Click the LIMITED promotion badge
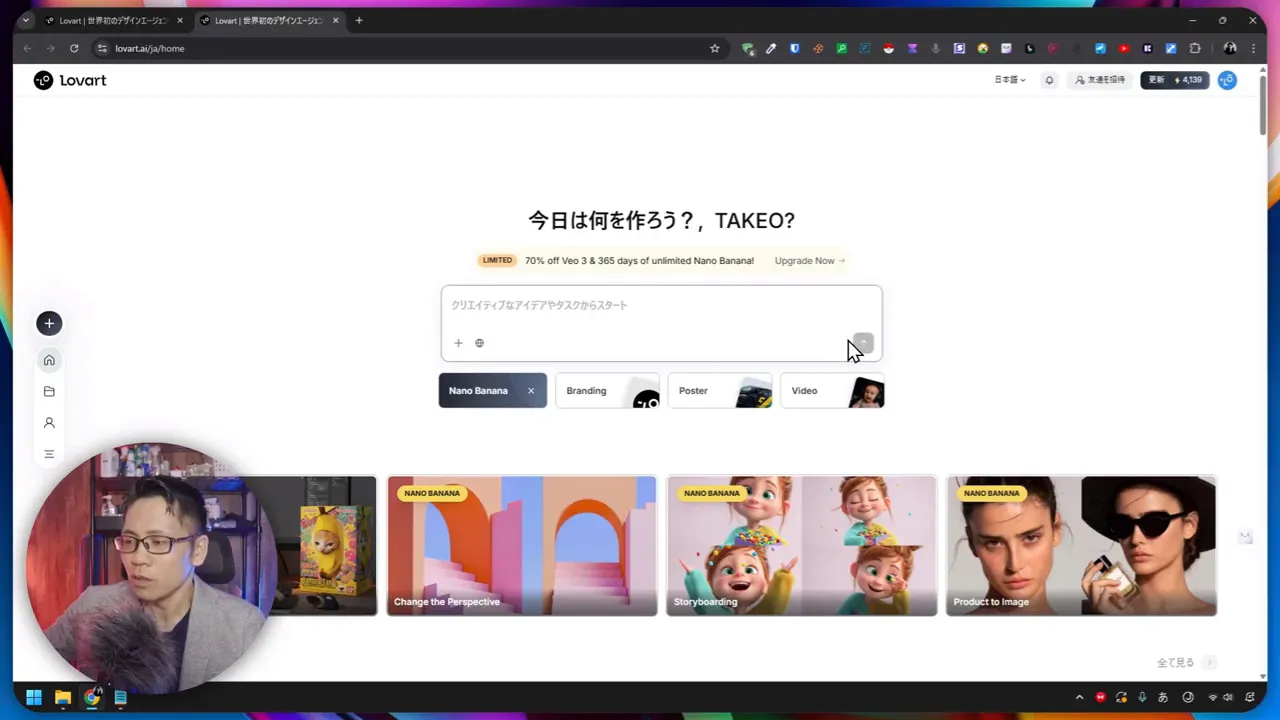Viewport: 1280px width, 720px height. click(497, 260)
